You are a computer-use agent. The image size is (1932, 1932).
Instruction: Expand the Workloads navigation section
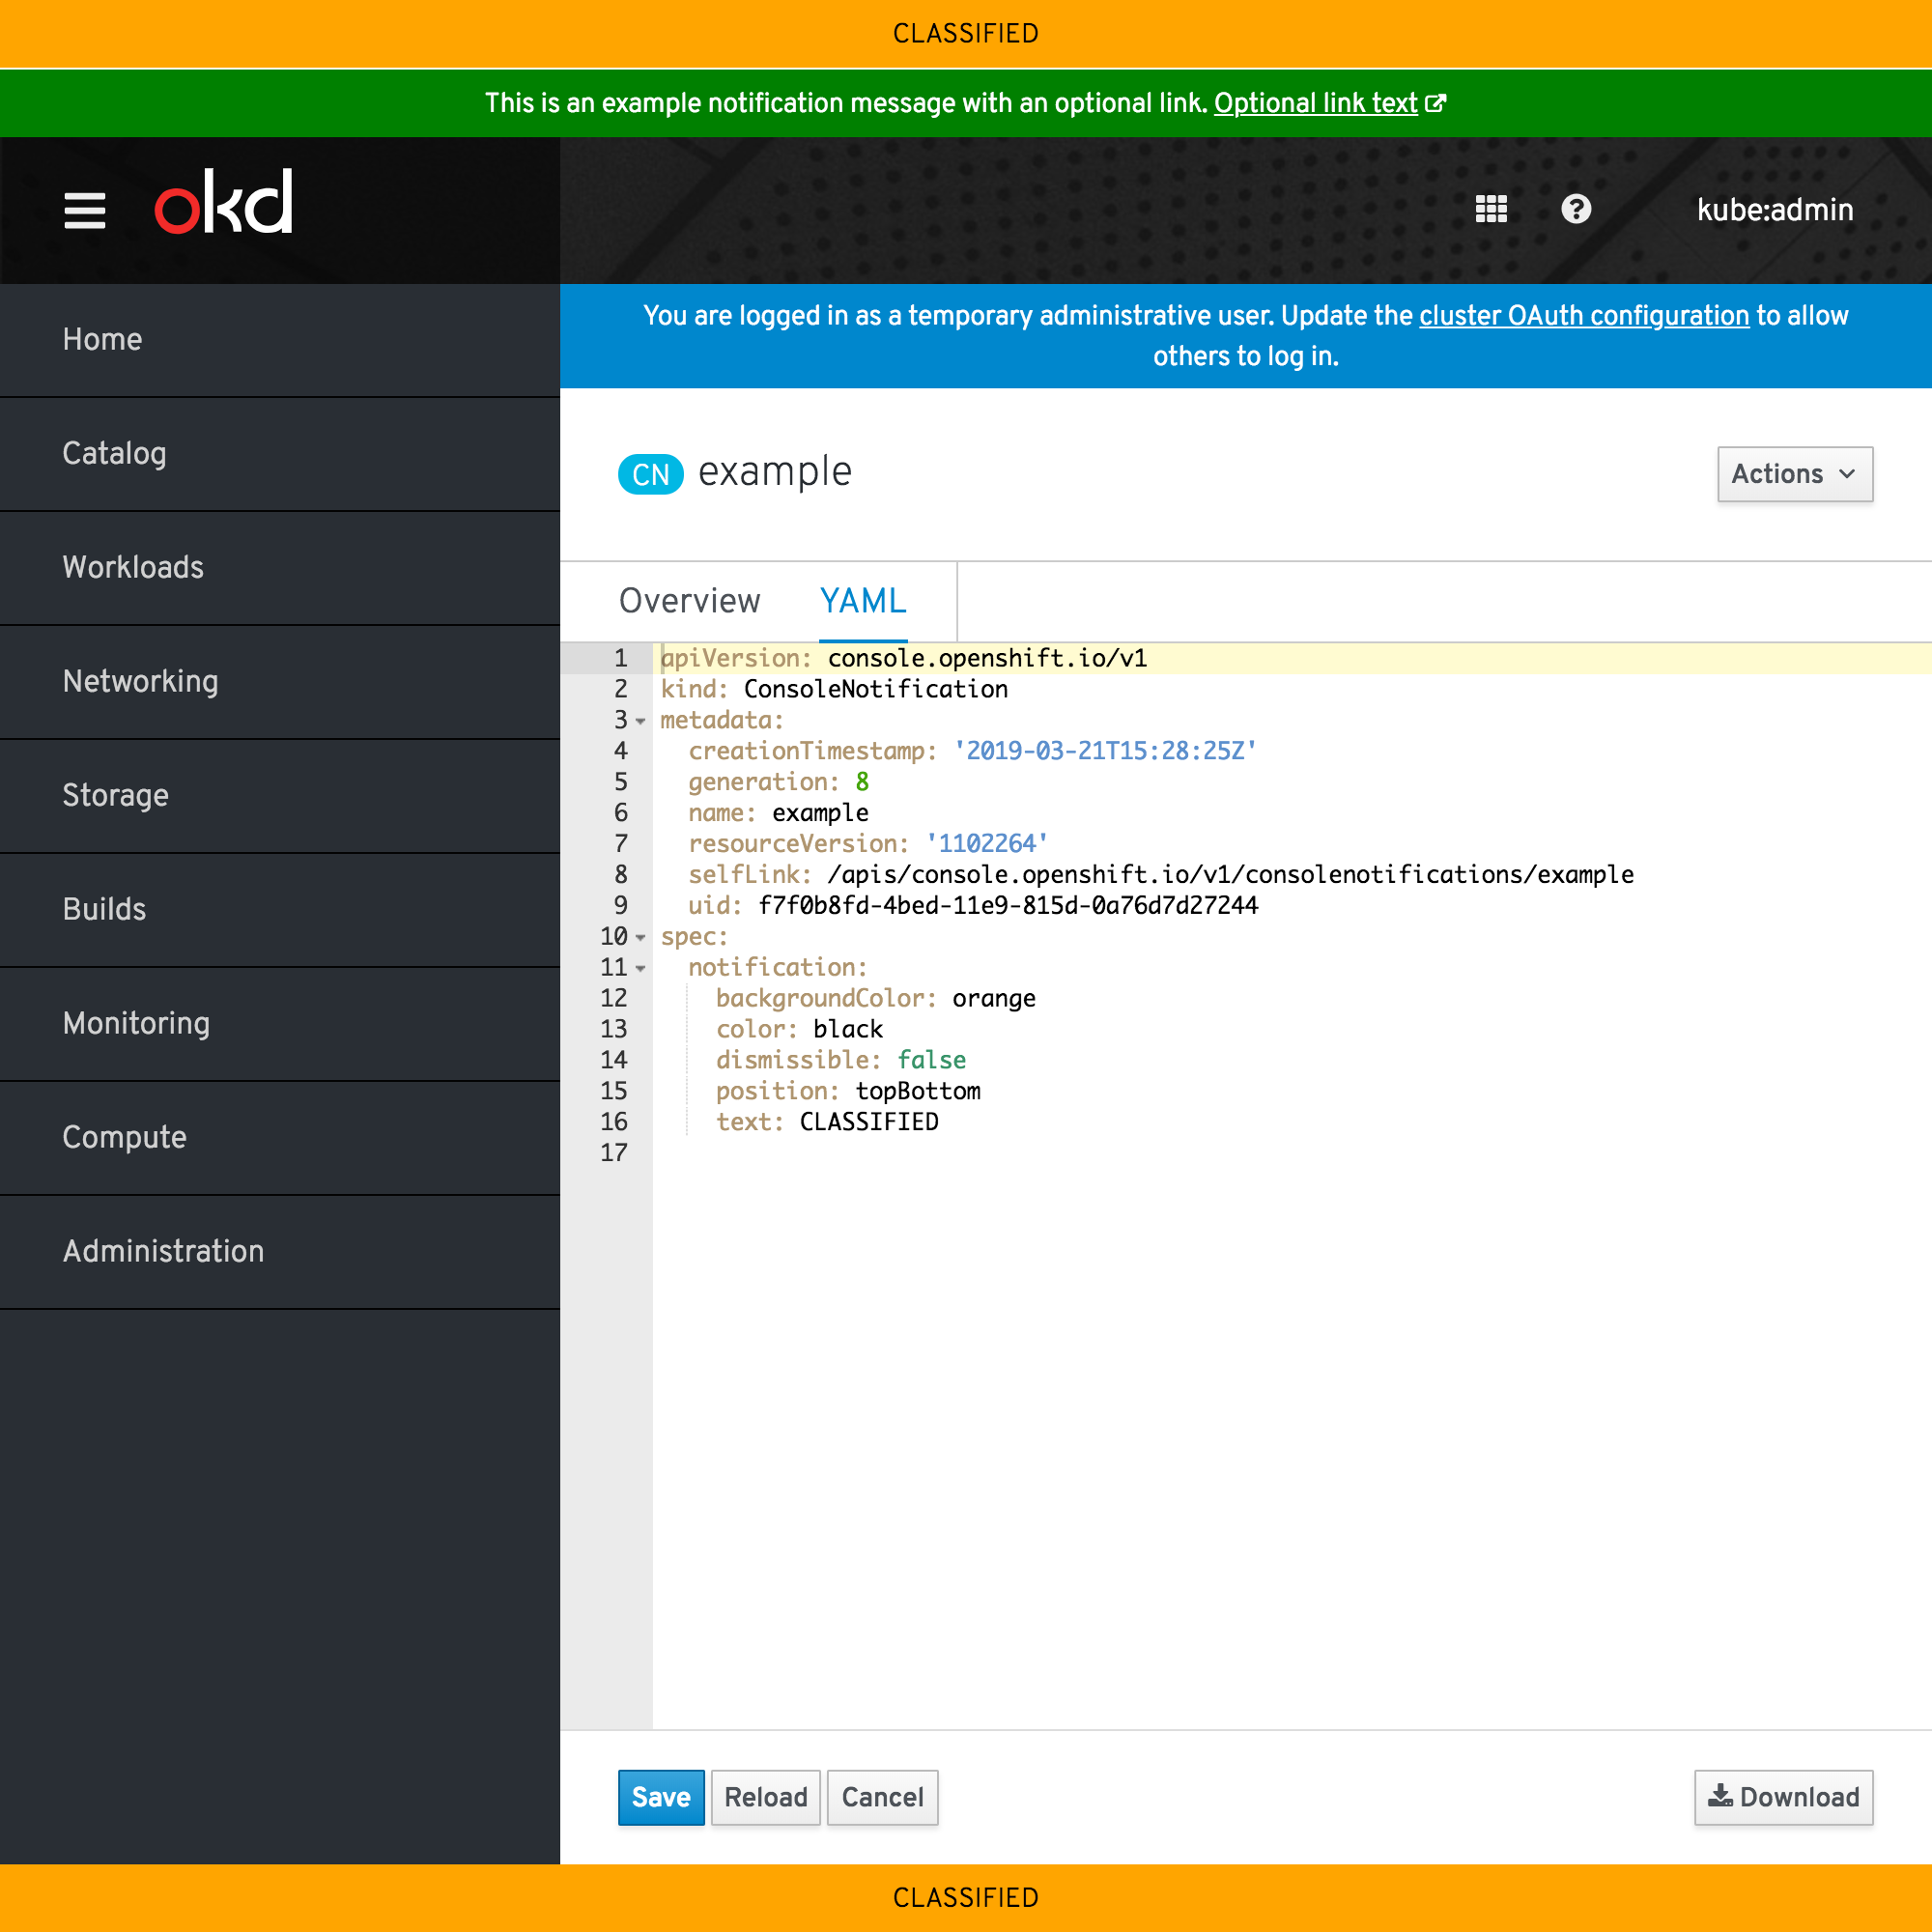pos(133,568)
